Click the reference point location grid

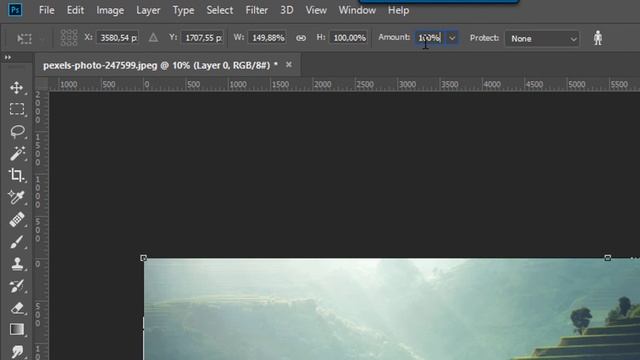(x=69, y=38)
